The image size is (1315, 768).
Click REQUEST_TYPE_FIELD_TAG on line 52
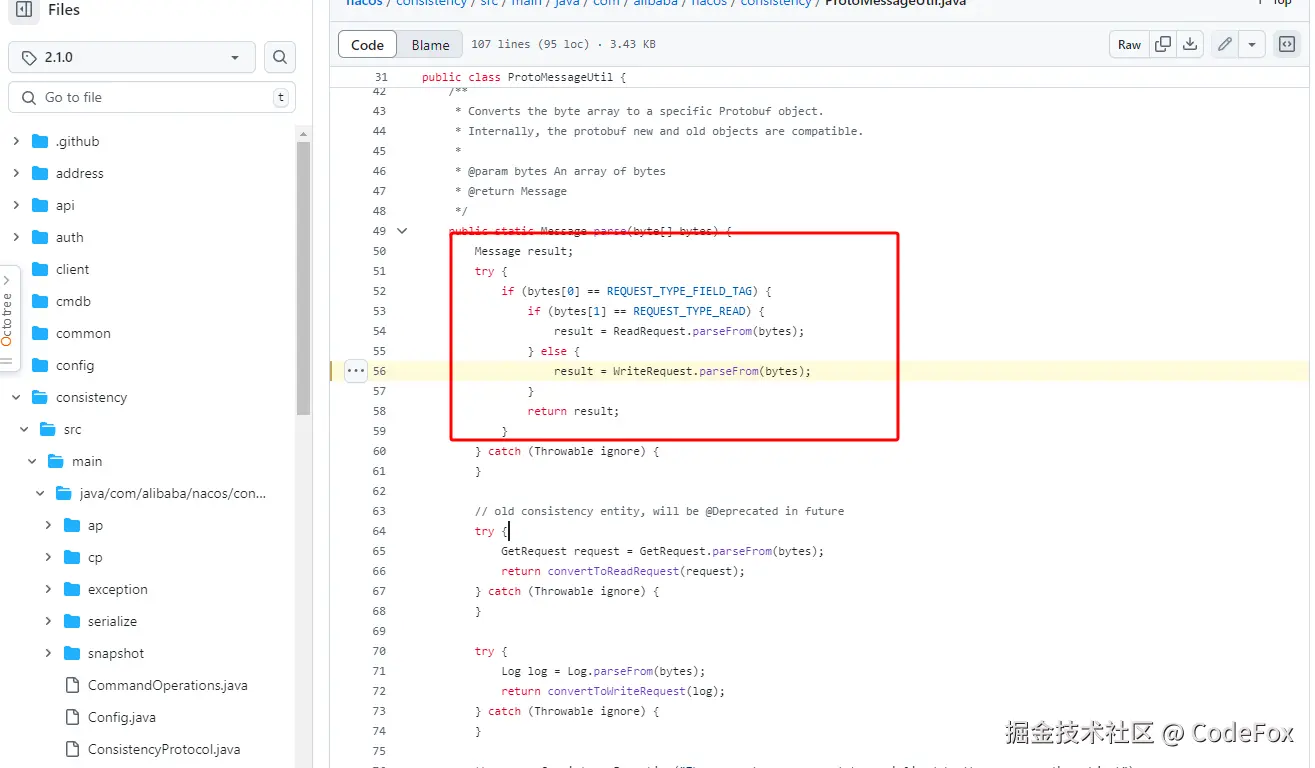point(679,291)
